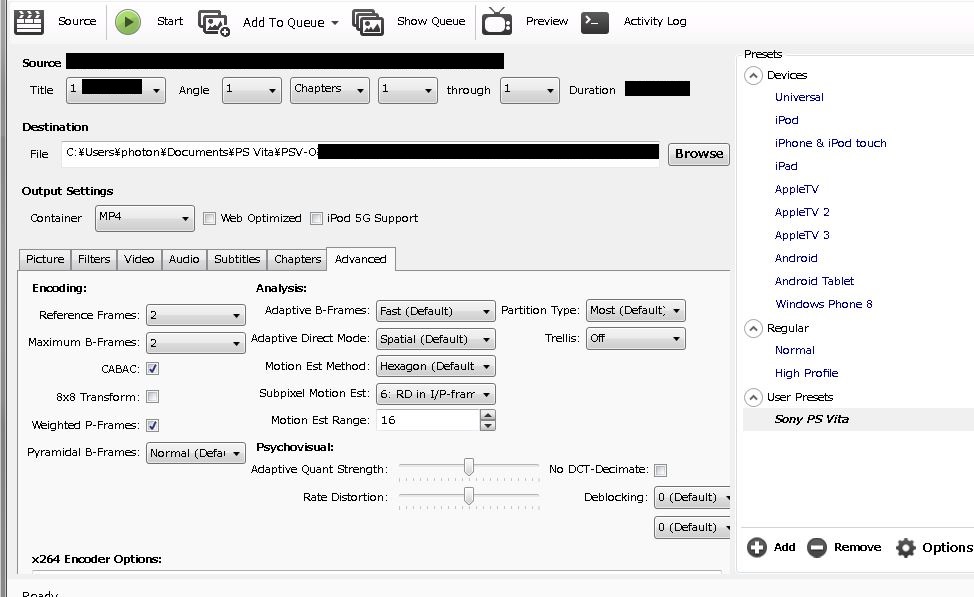Toggle the Weighted P-Frames checkbox
Image resolution: width=974 pixels, height=597 pixels.
click(152, 426)
